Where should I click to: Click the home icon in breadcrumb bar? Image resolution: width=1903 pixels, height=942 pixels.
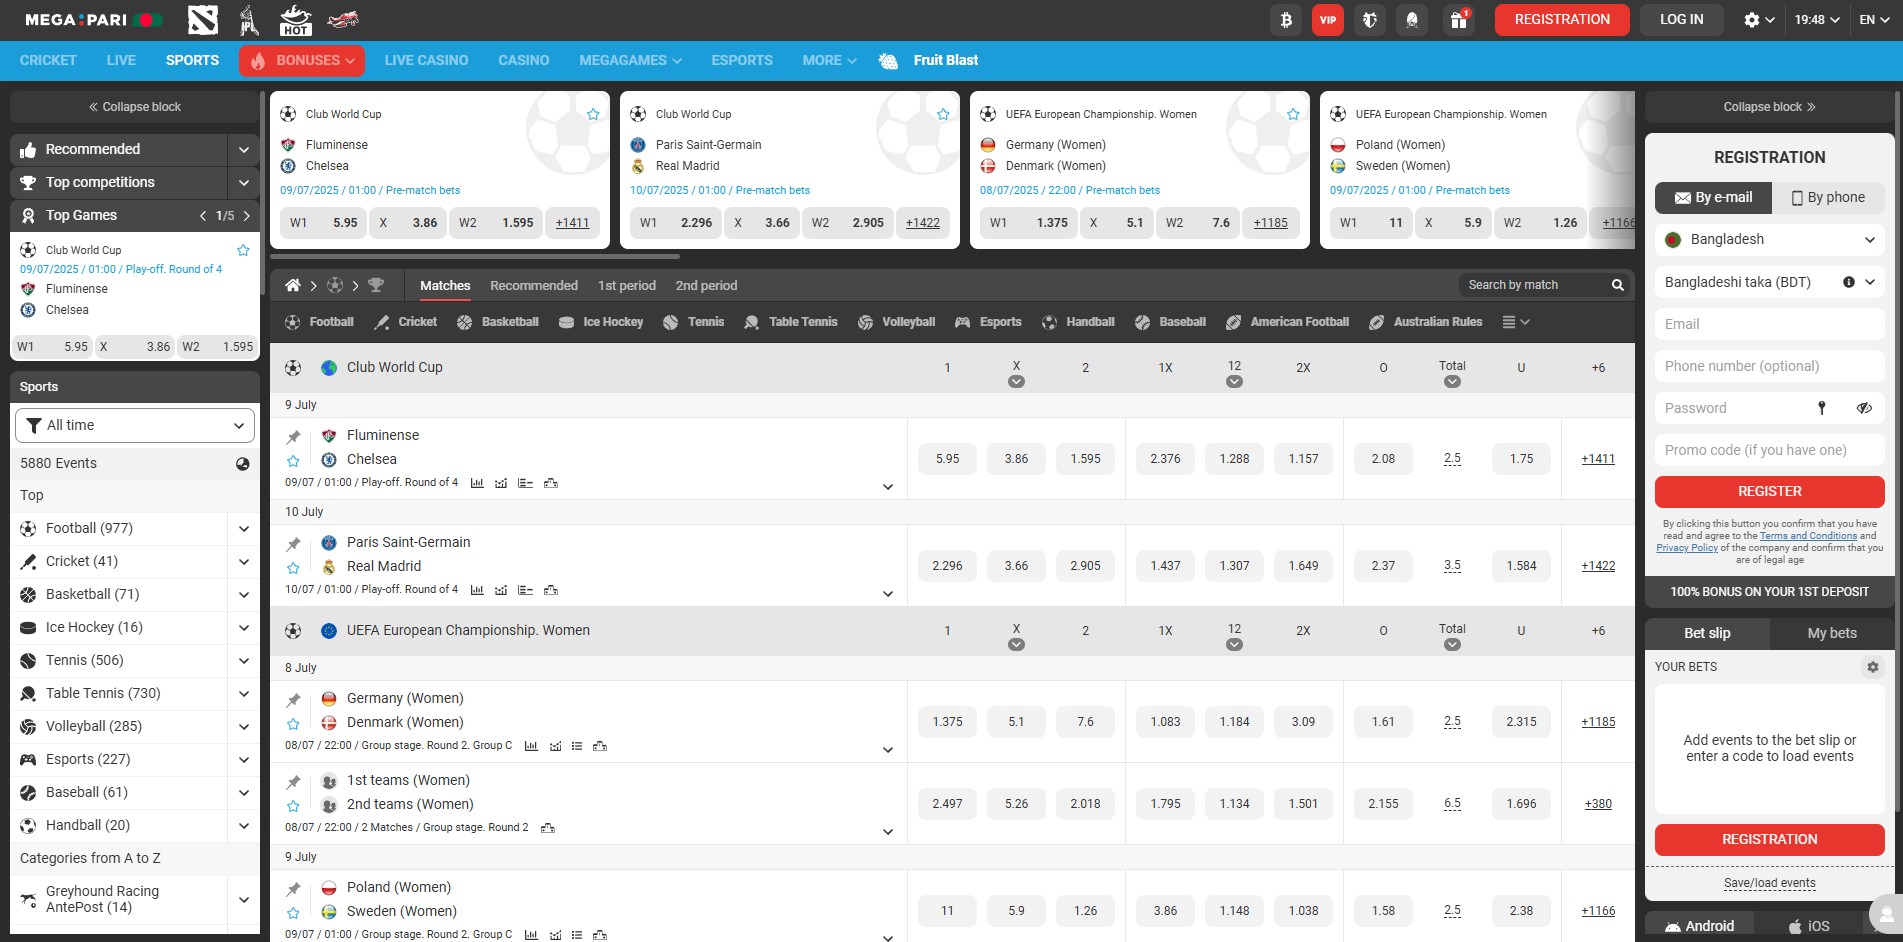292,286
